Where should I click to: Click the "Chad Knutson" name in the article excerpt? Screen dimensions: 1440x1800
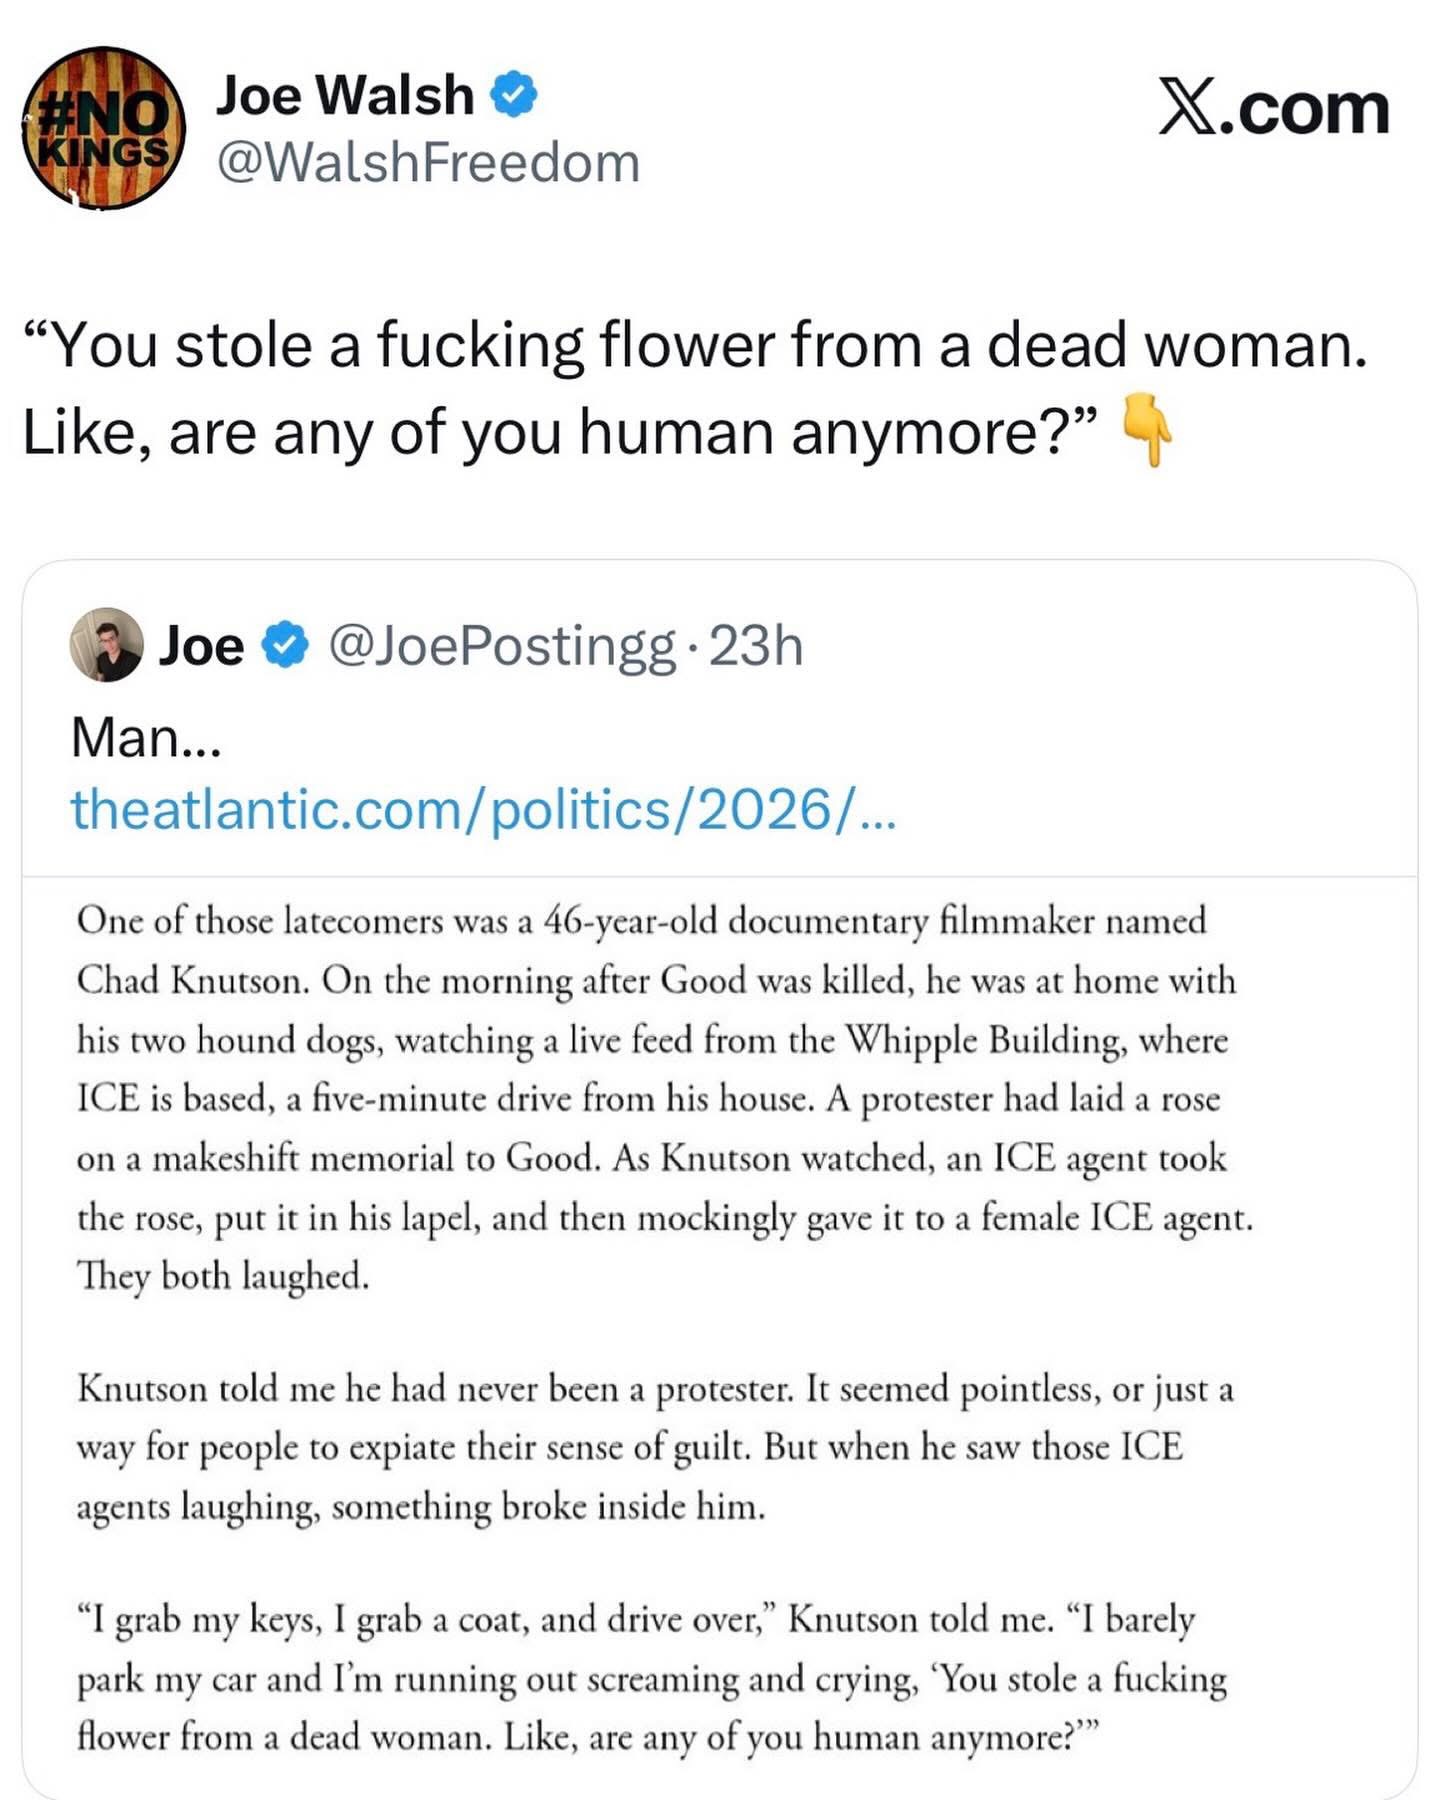pos(198,980)
